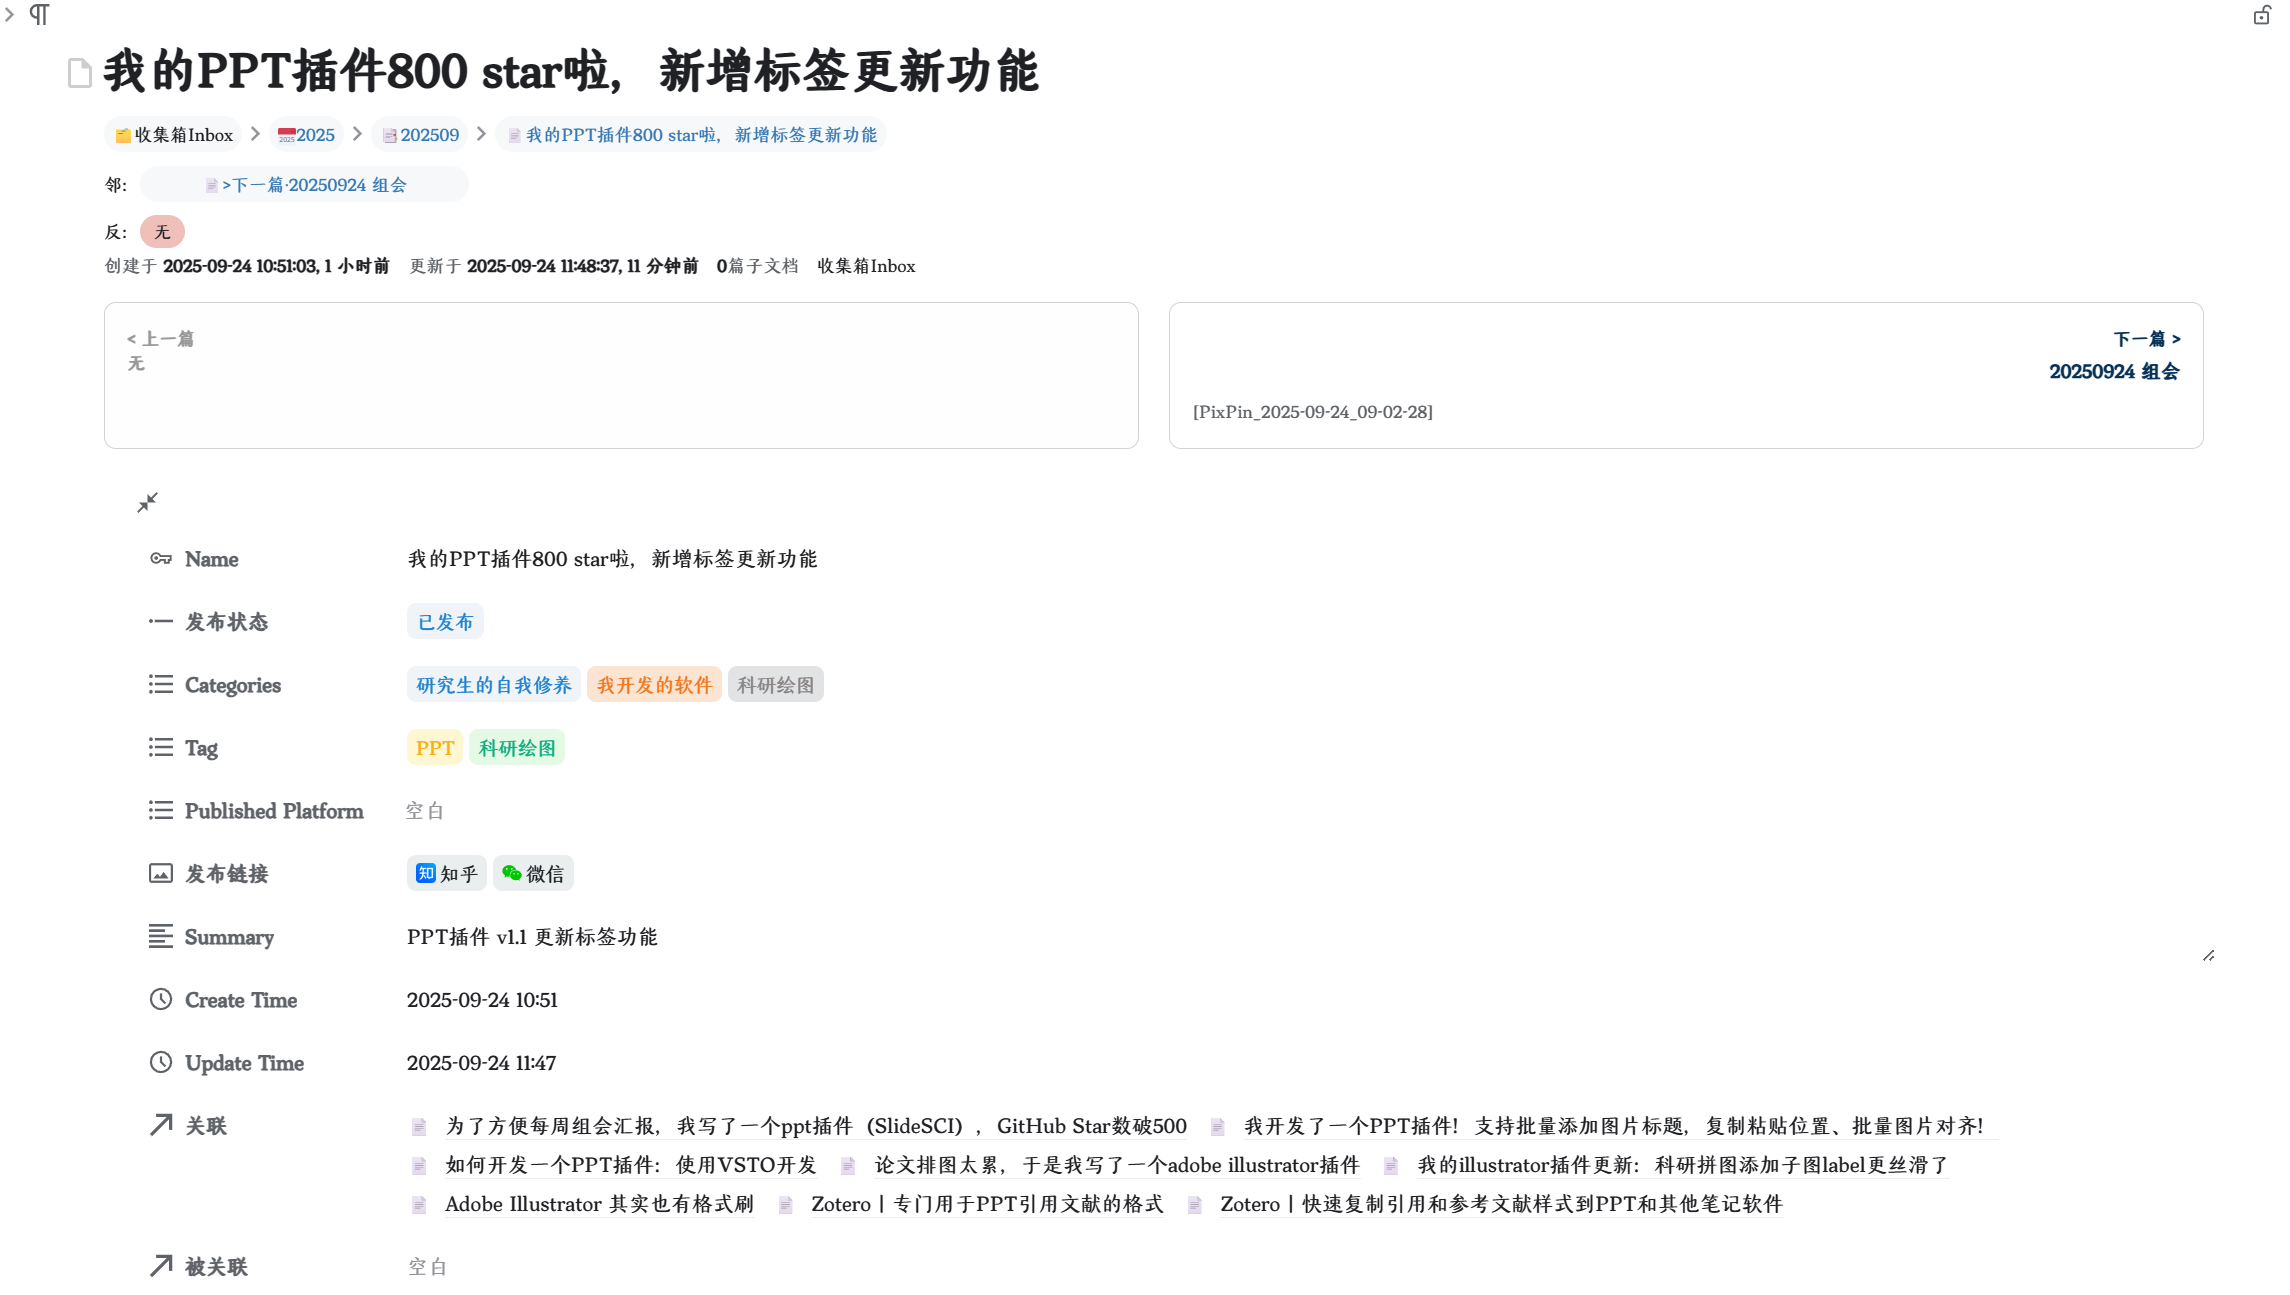Click the Name key icon
The height and width of the screenshot is (1295, 2290).
pyautogui.click(x=160, y=559)
